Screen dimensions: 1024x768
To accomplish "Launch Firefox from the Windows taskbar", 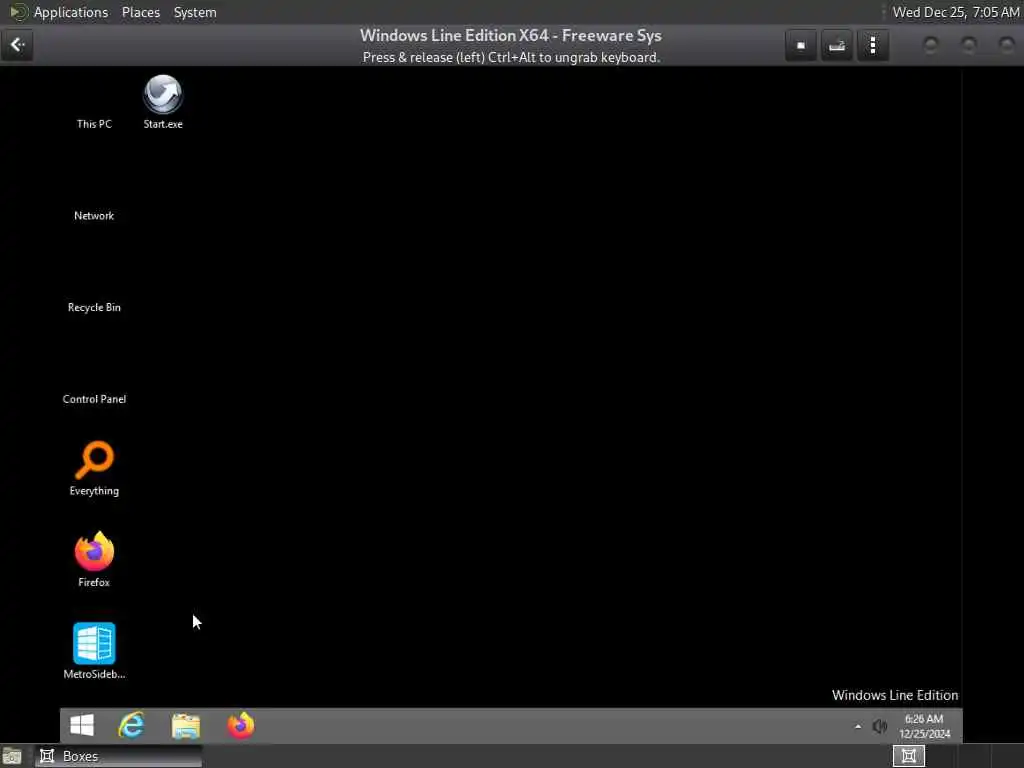I will pos(240,725).
